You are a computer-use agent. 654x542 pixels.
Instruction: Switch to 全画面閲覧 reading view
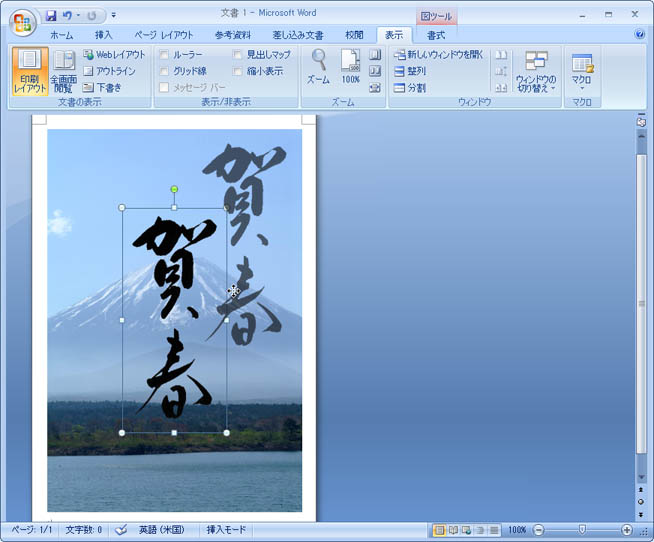[x=64, y=70]
